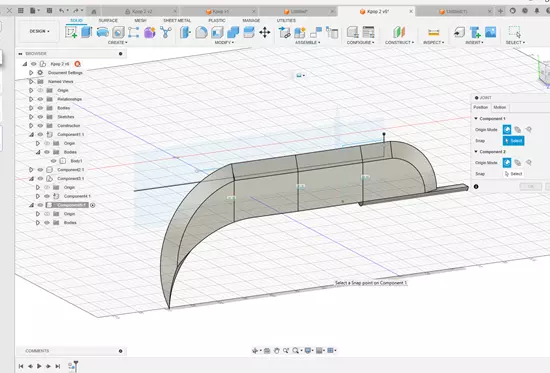This screenshot has width=550, height=373.
Task: Click the Measure ruler icon in Inspect
Action: 434,33
